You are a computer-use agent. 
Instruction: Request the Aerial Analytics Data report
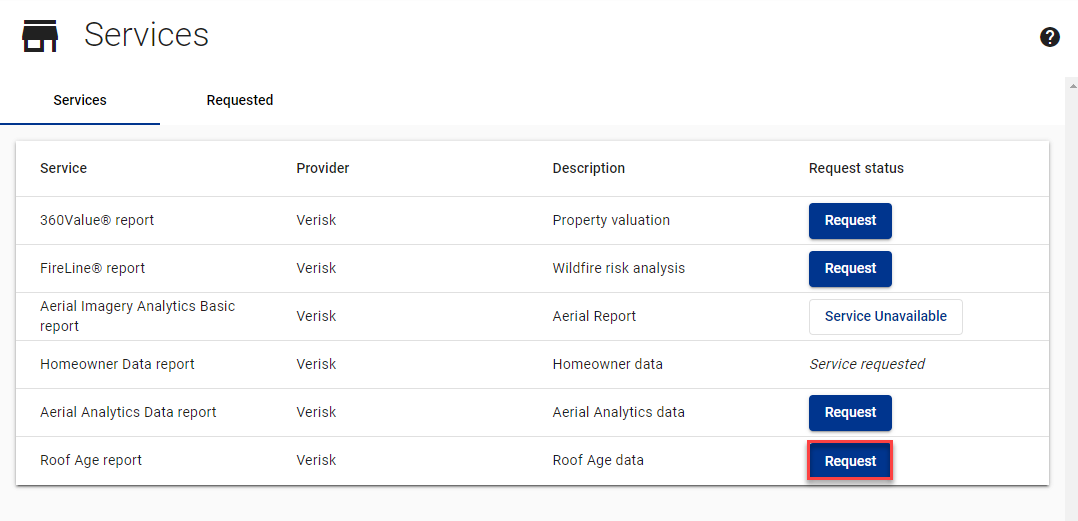click(x=850, y=413)
